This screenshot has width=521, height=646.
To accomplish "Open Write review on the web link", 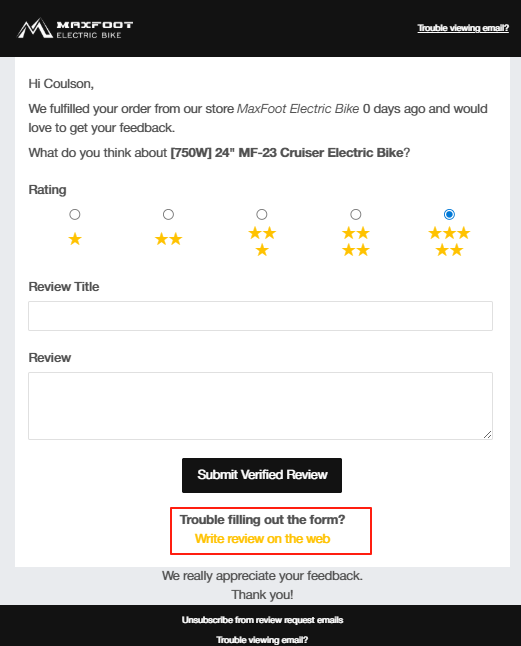I will (262, 539).
